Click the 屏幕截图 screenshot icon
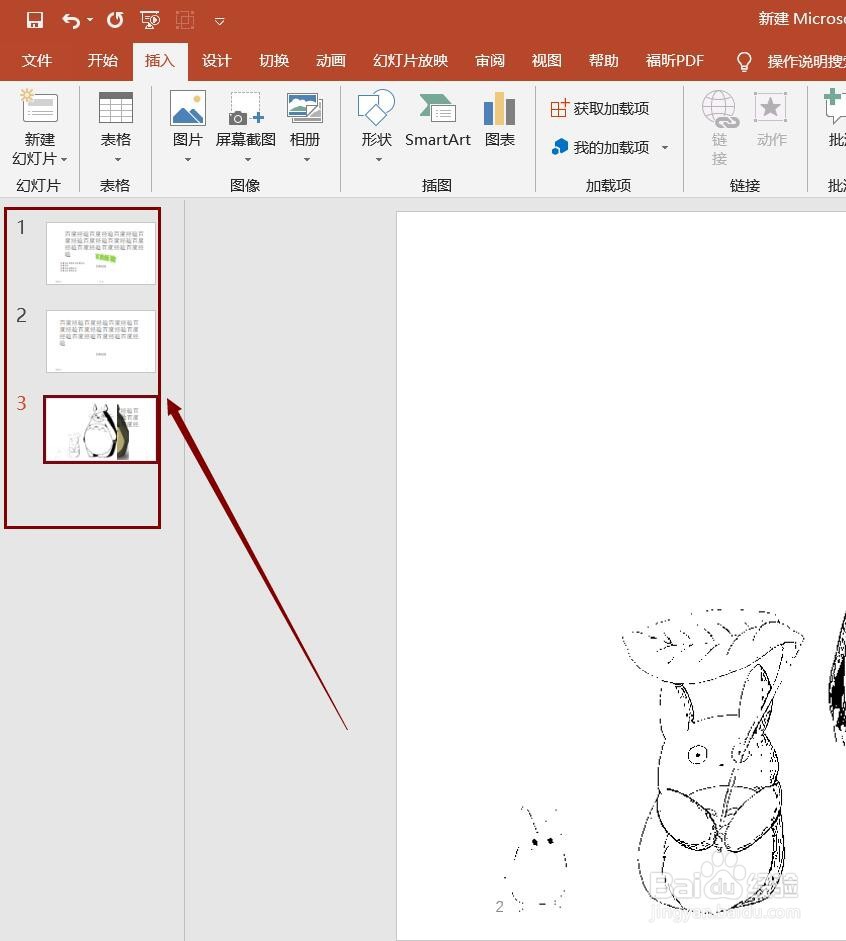 click(246, 108)
